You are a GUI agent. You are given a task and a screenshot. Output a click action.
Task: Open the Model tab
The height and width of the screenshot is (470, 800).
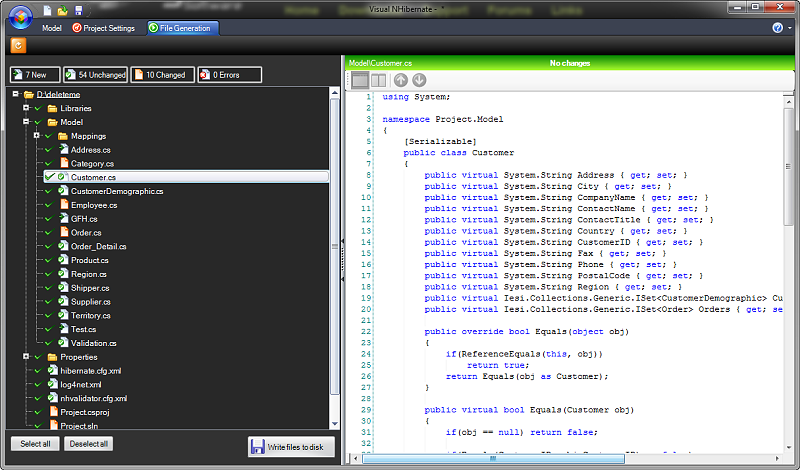tap(51, 28)
